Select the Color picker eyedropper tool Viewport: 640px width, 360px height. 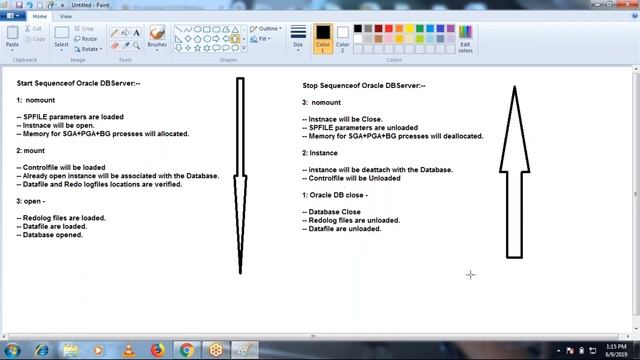tap(126, 45)
